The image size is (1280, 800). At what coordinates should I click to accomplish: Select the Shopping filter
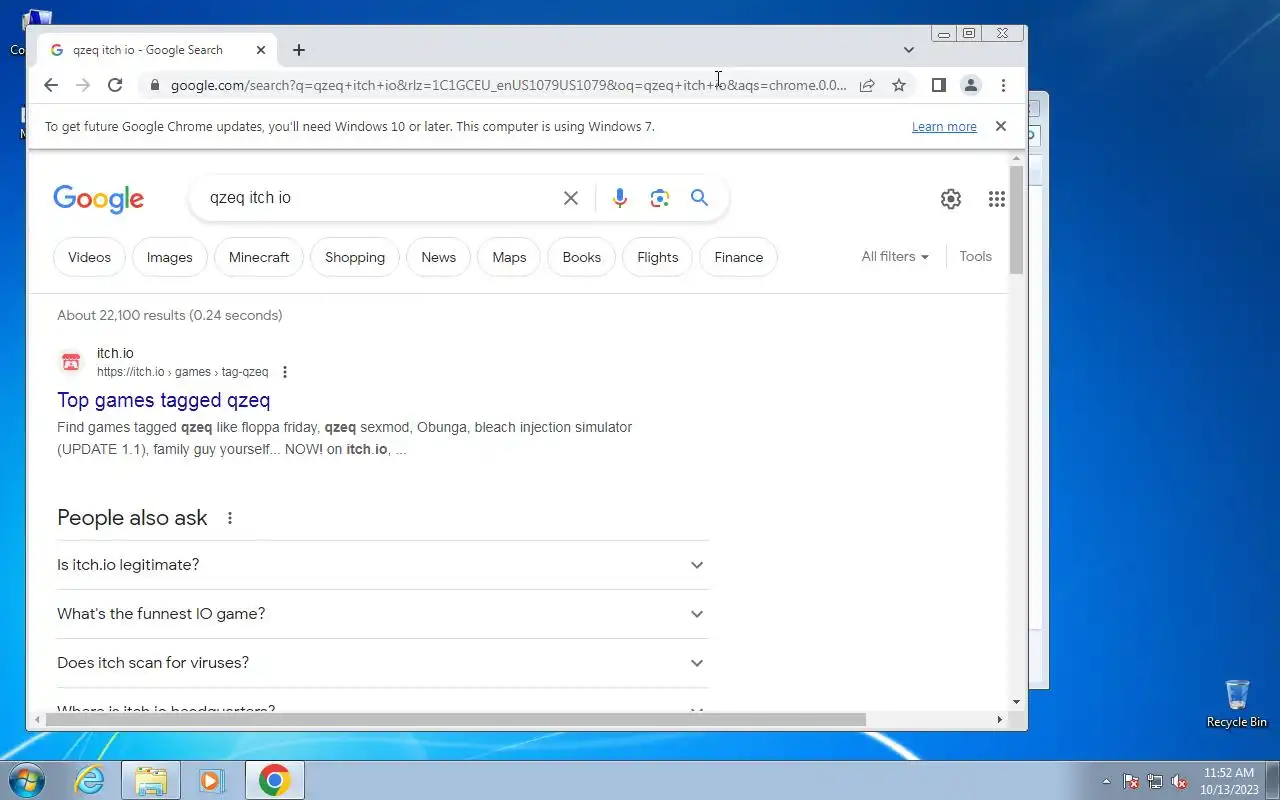coord(355,257)
